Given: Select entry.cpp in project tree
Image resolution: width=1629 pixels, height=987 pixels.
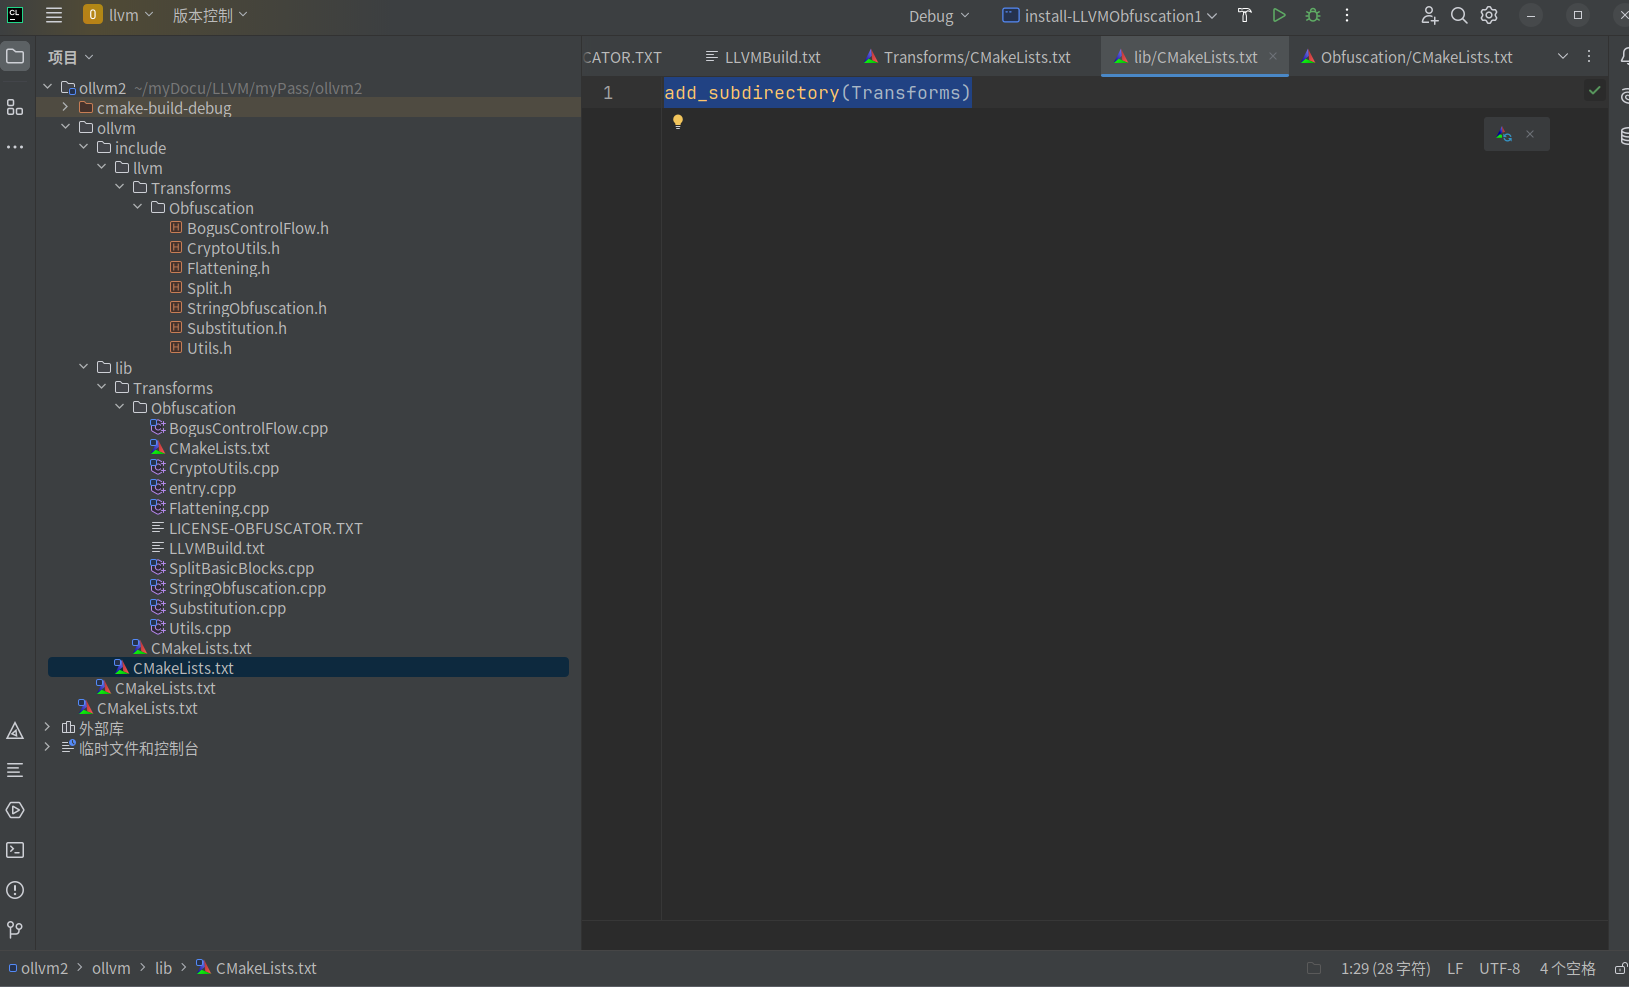Looking at the screenshot, I should click(x=202, y=488).
